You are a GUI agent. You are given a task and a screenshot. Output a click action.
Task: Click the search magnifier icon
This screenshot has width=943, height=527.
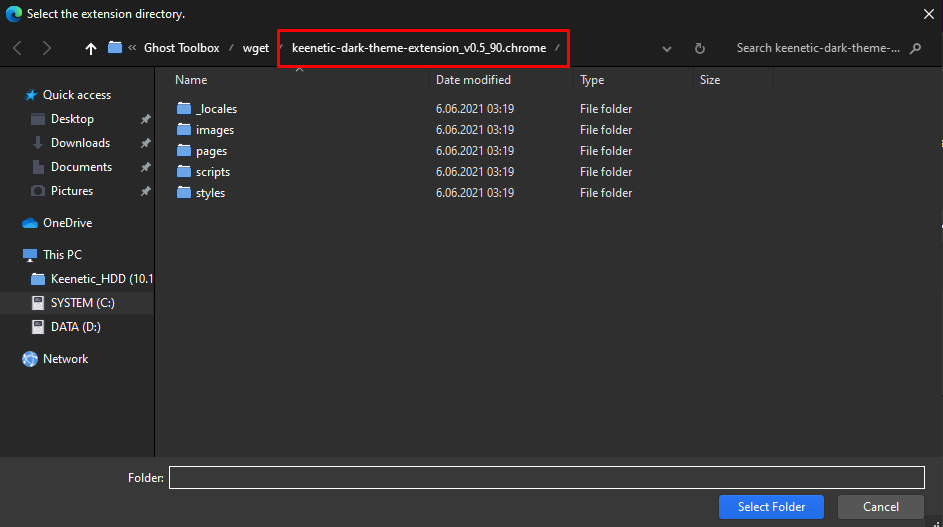coord(915,48)
